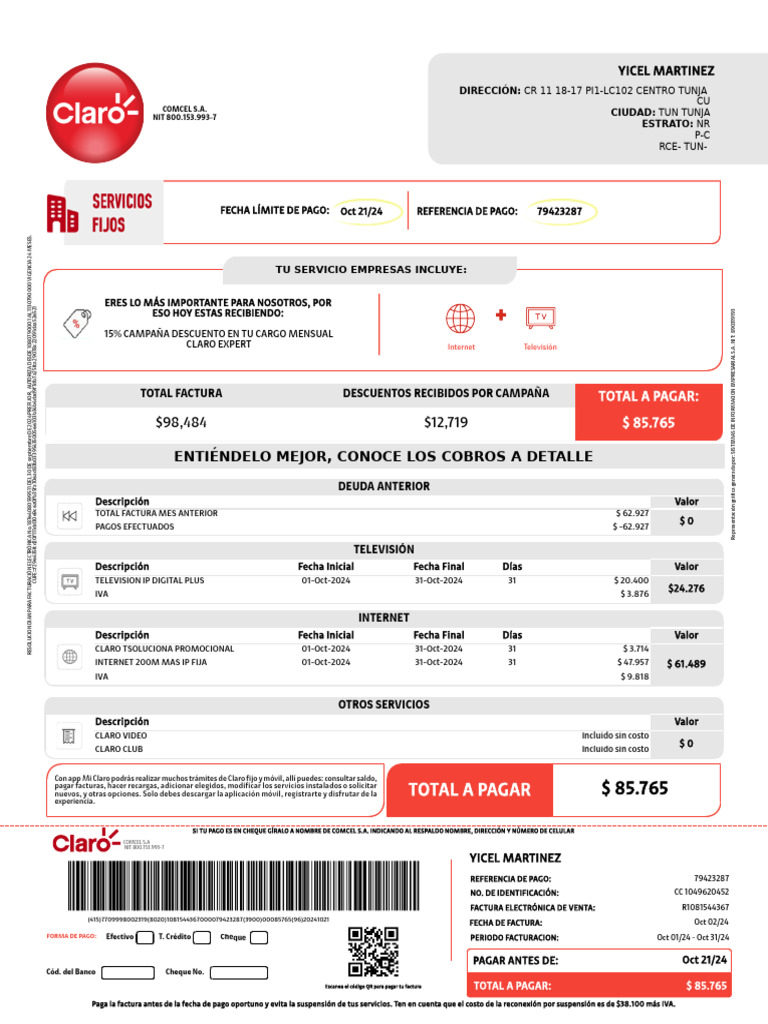The width and height of the screenshot is (768, 1024).
Task: Click the Pagos Efectuados row
Action: coord(372,526)
